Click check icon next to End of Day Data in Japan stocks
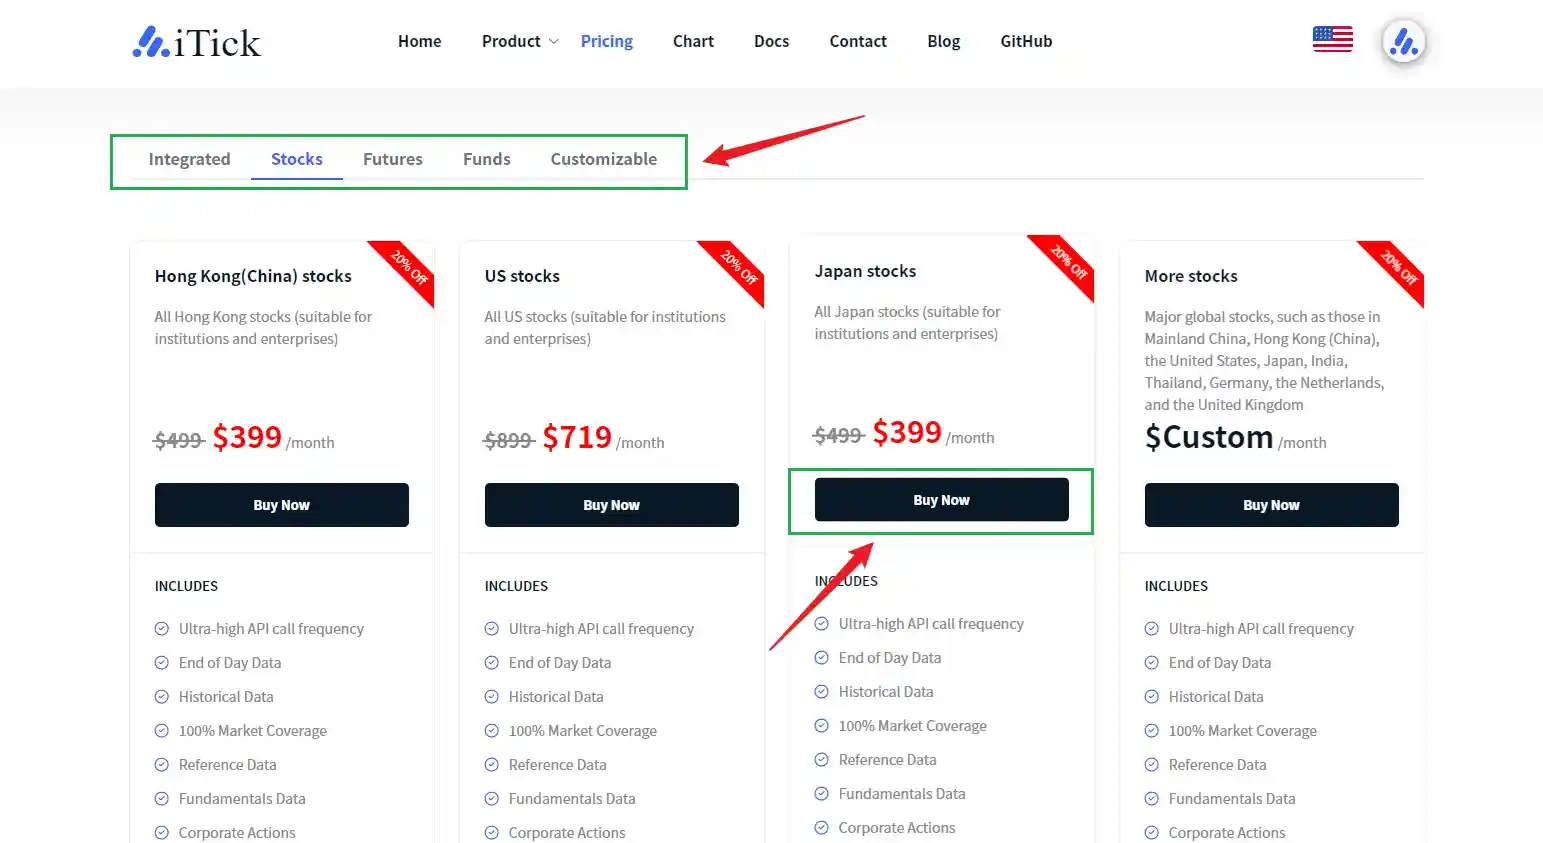 coord(821,658)
